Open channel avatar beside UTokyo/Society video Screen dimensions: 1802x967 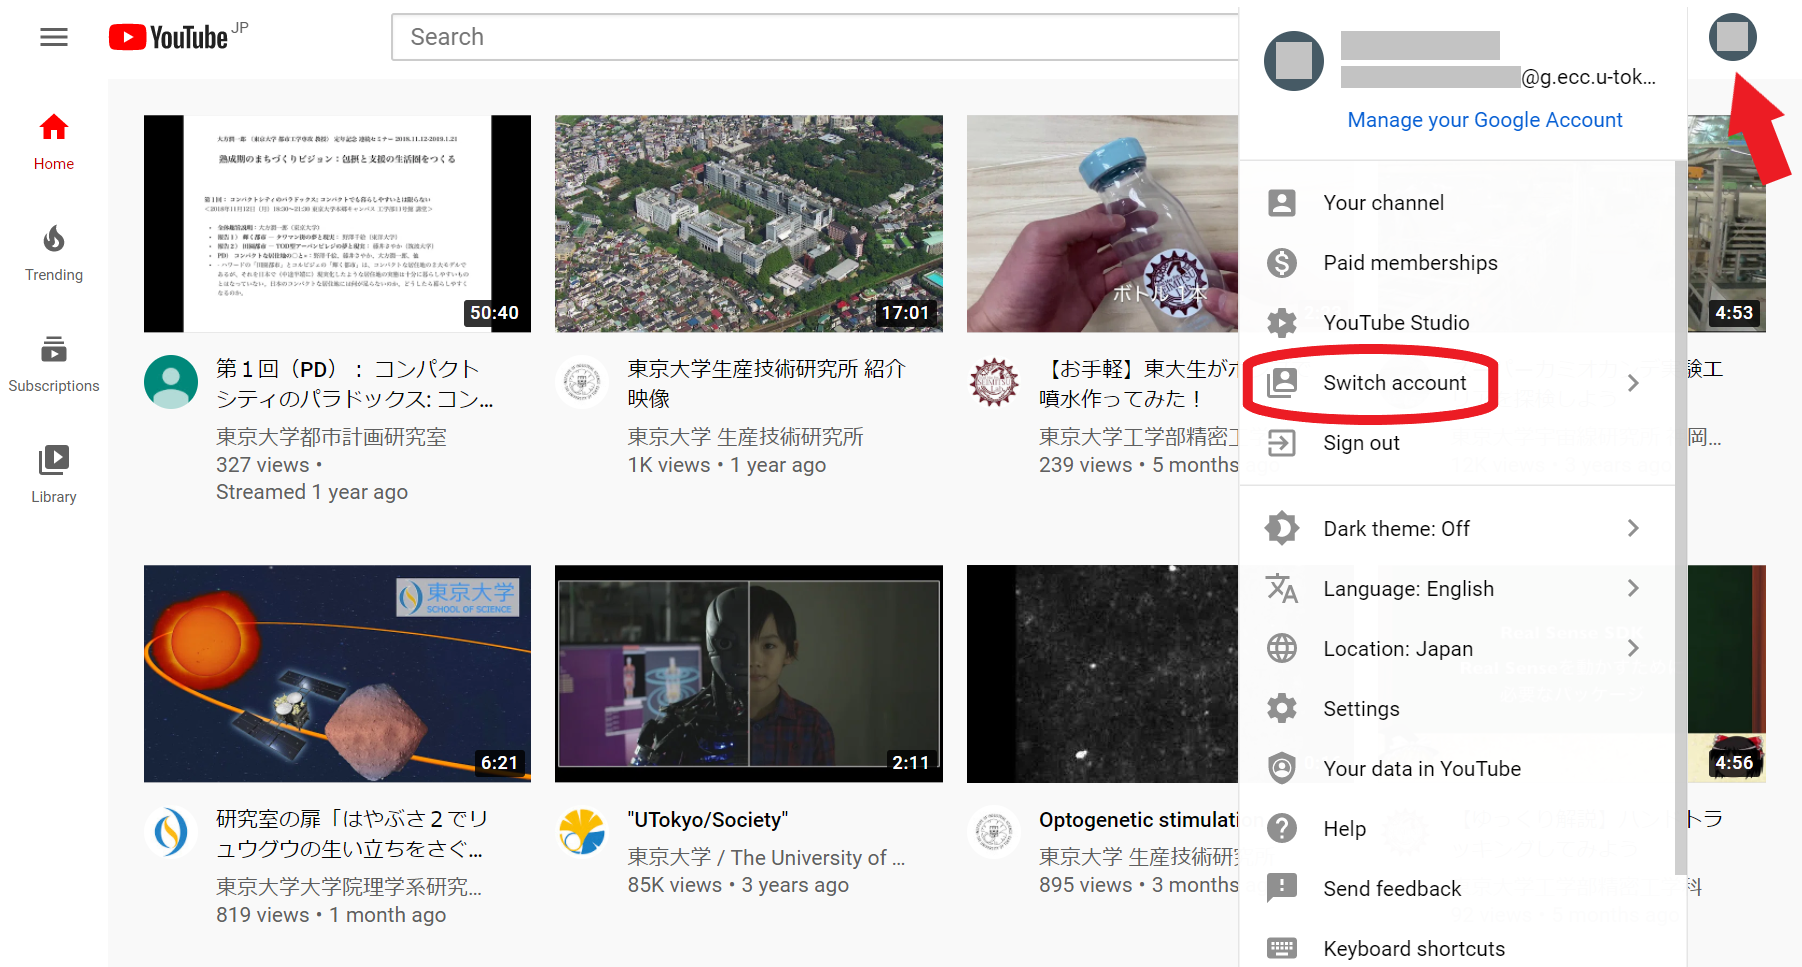[x=582, y=832]
